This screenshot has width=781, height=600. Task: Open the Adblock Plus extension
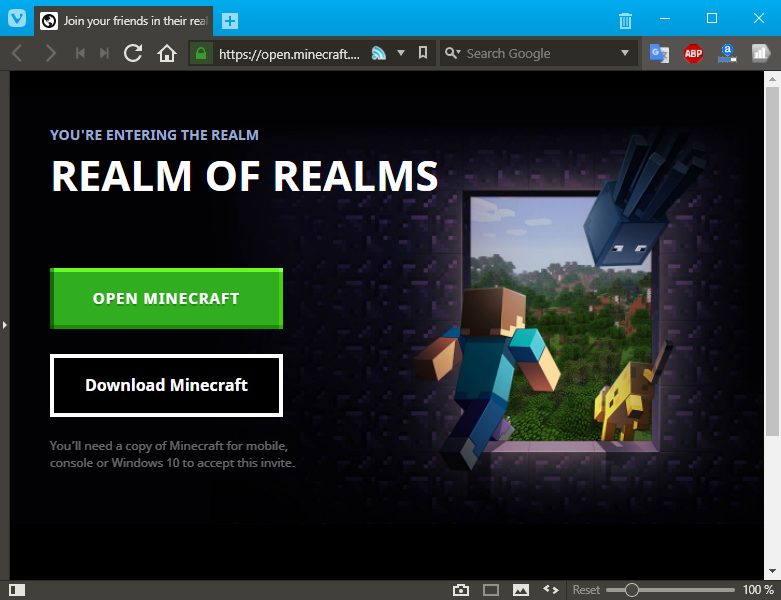[693, 54]
